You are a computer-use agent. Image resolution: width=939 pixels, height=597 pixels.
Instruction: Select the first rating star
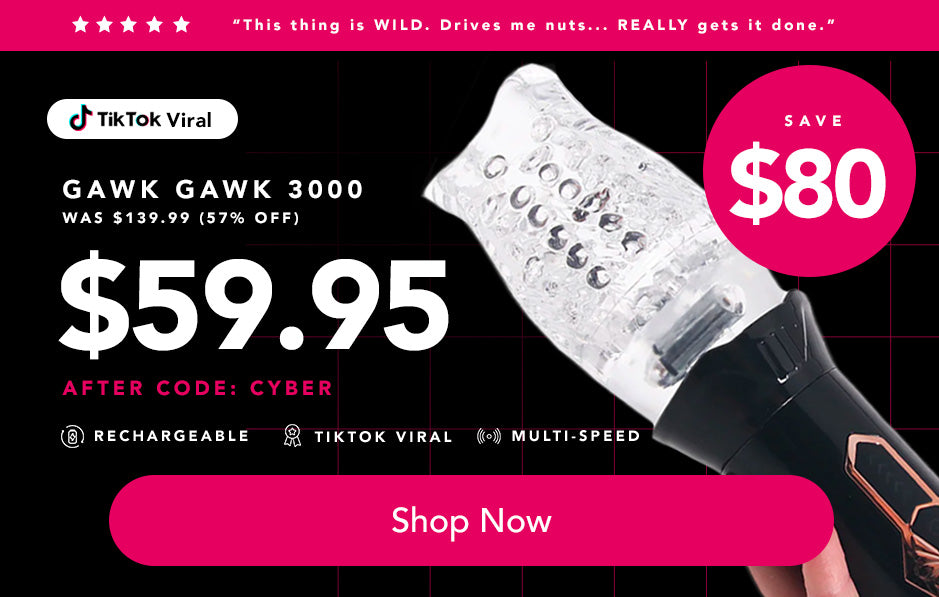tap(80, 25)
